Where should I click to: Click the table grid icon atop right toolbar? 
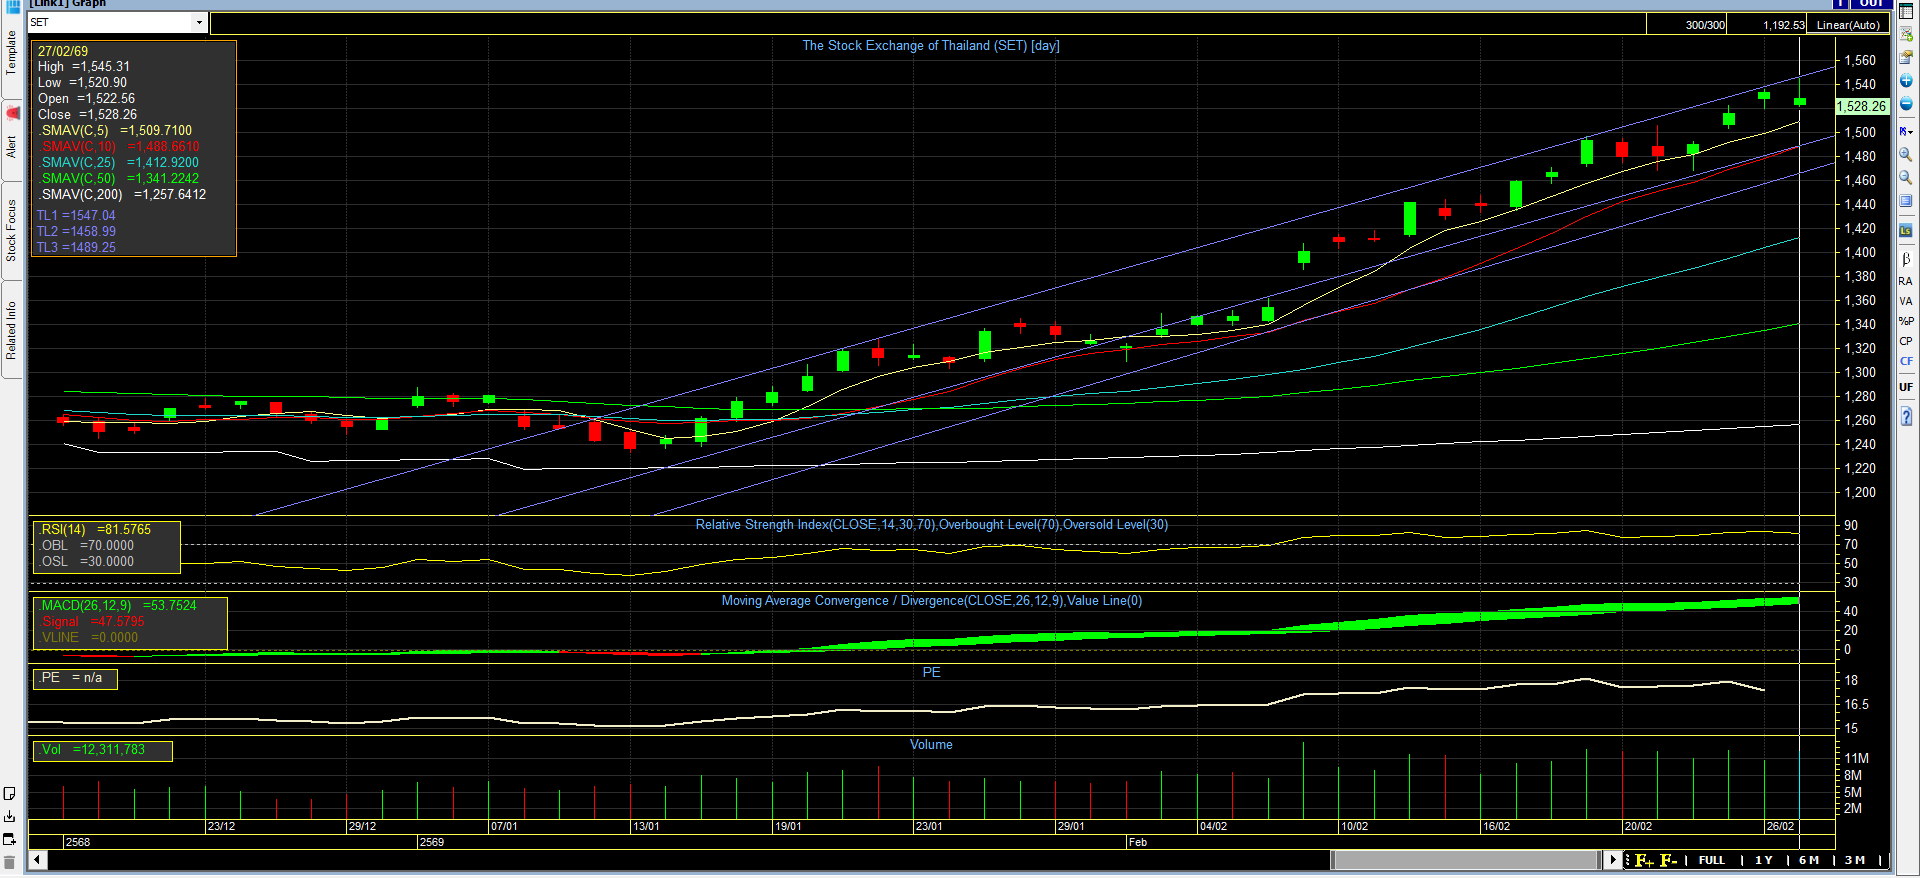1906,11
